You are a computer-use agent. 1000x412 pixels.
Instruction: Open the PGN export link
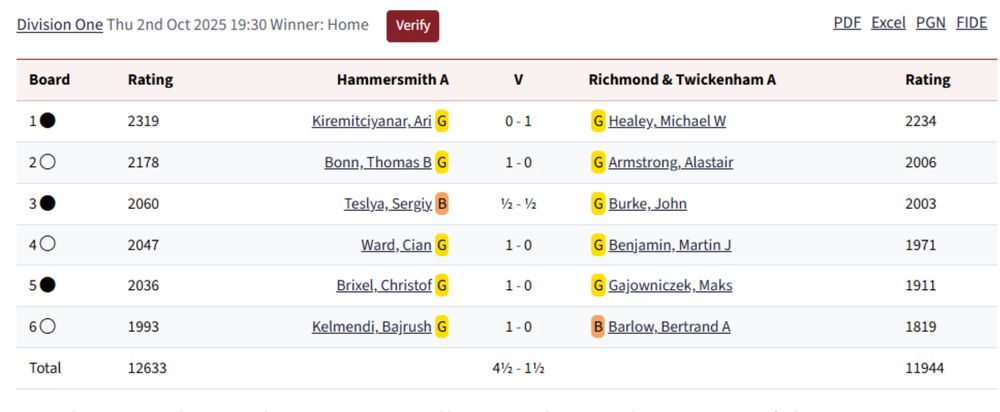point(930,23)
